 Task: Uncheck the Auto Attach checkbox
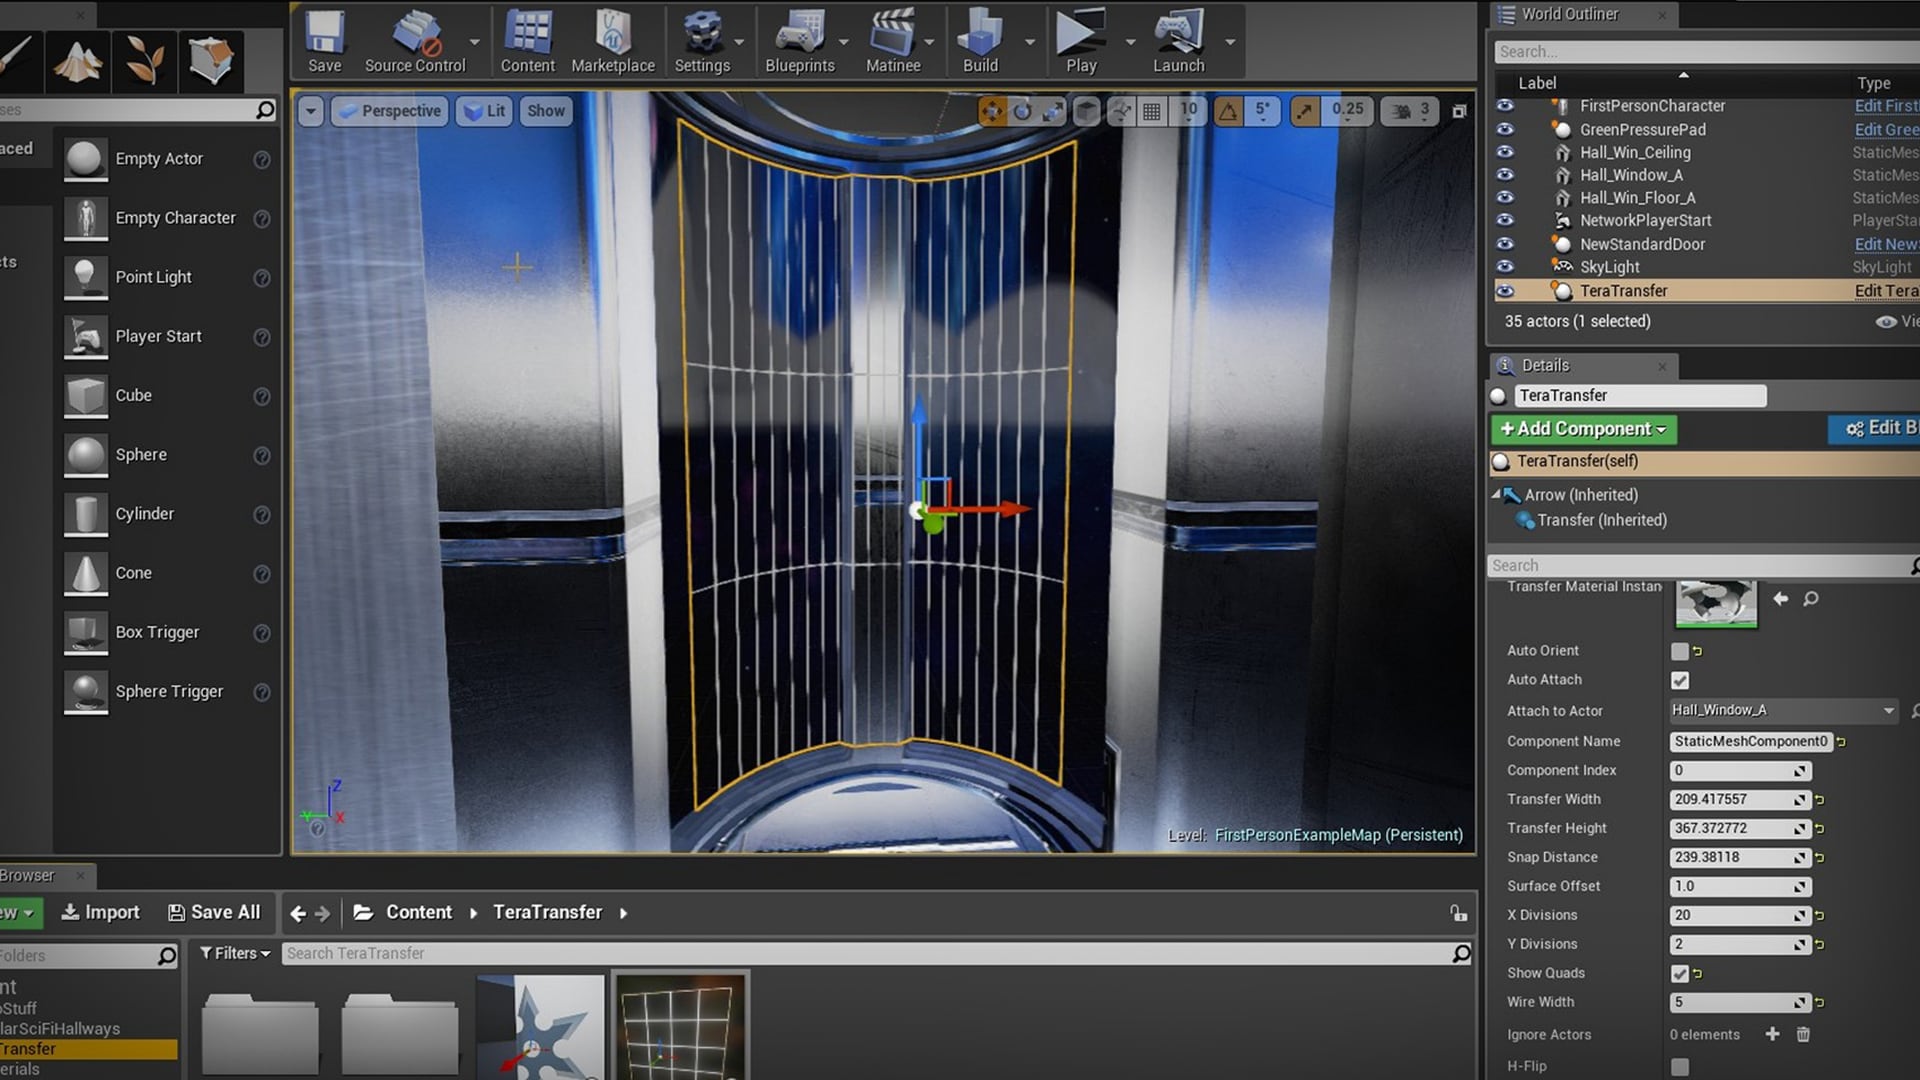point(1680,680)
